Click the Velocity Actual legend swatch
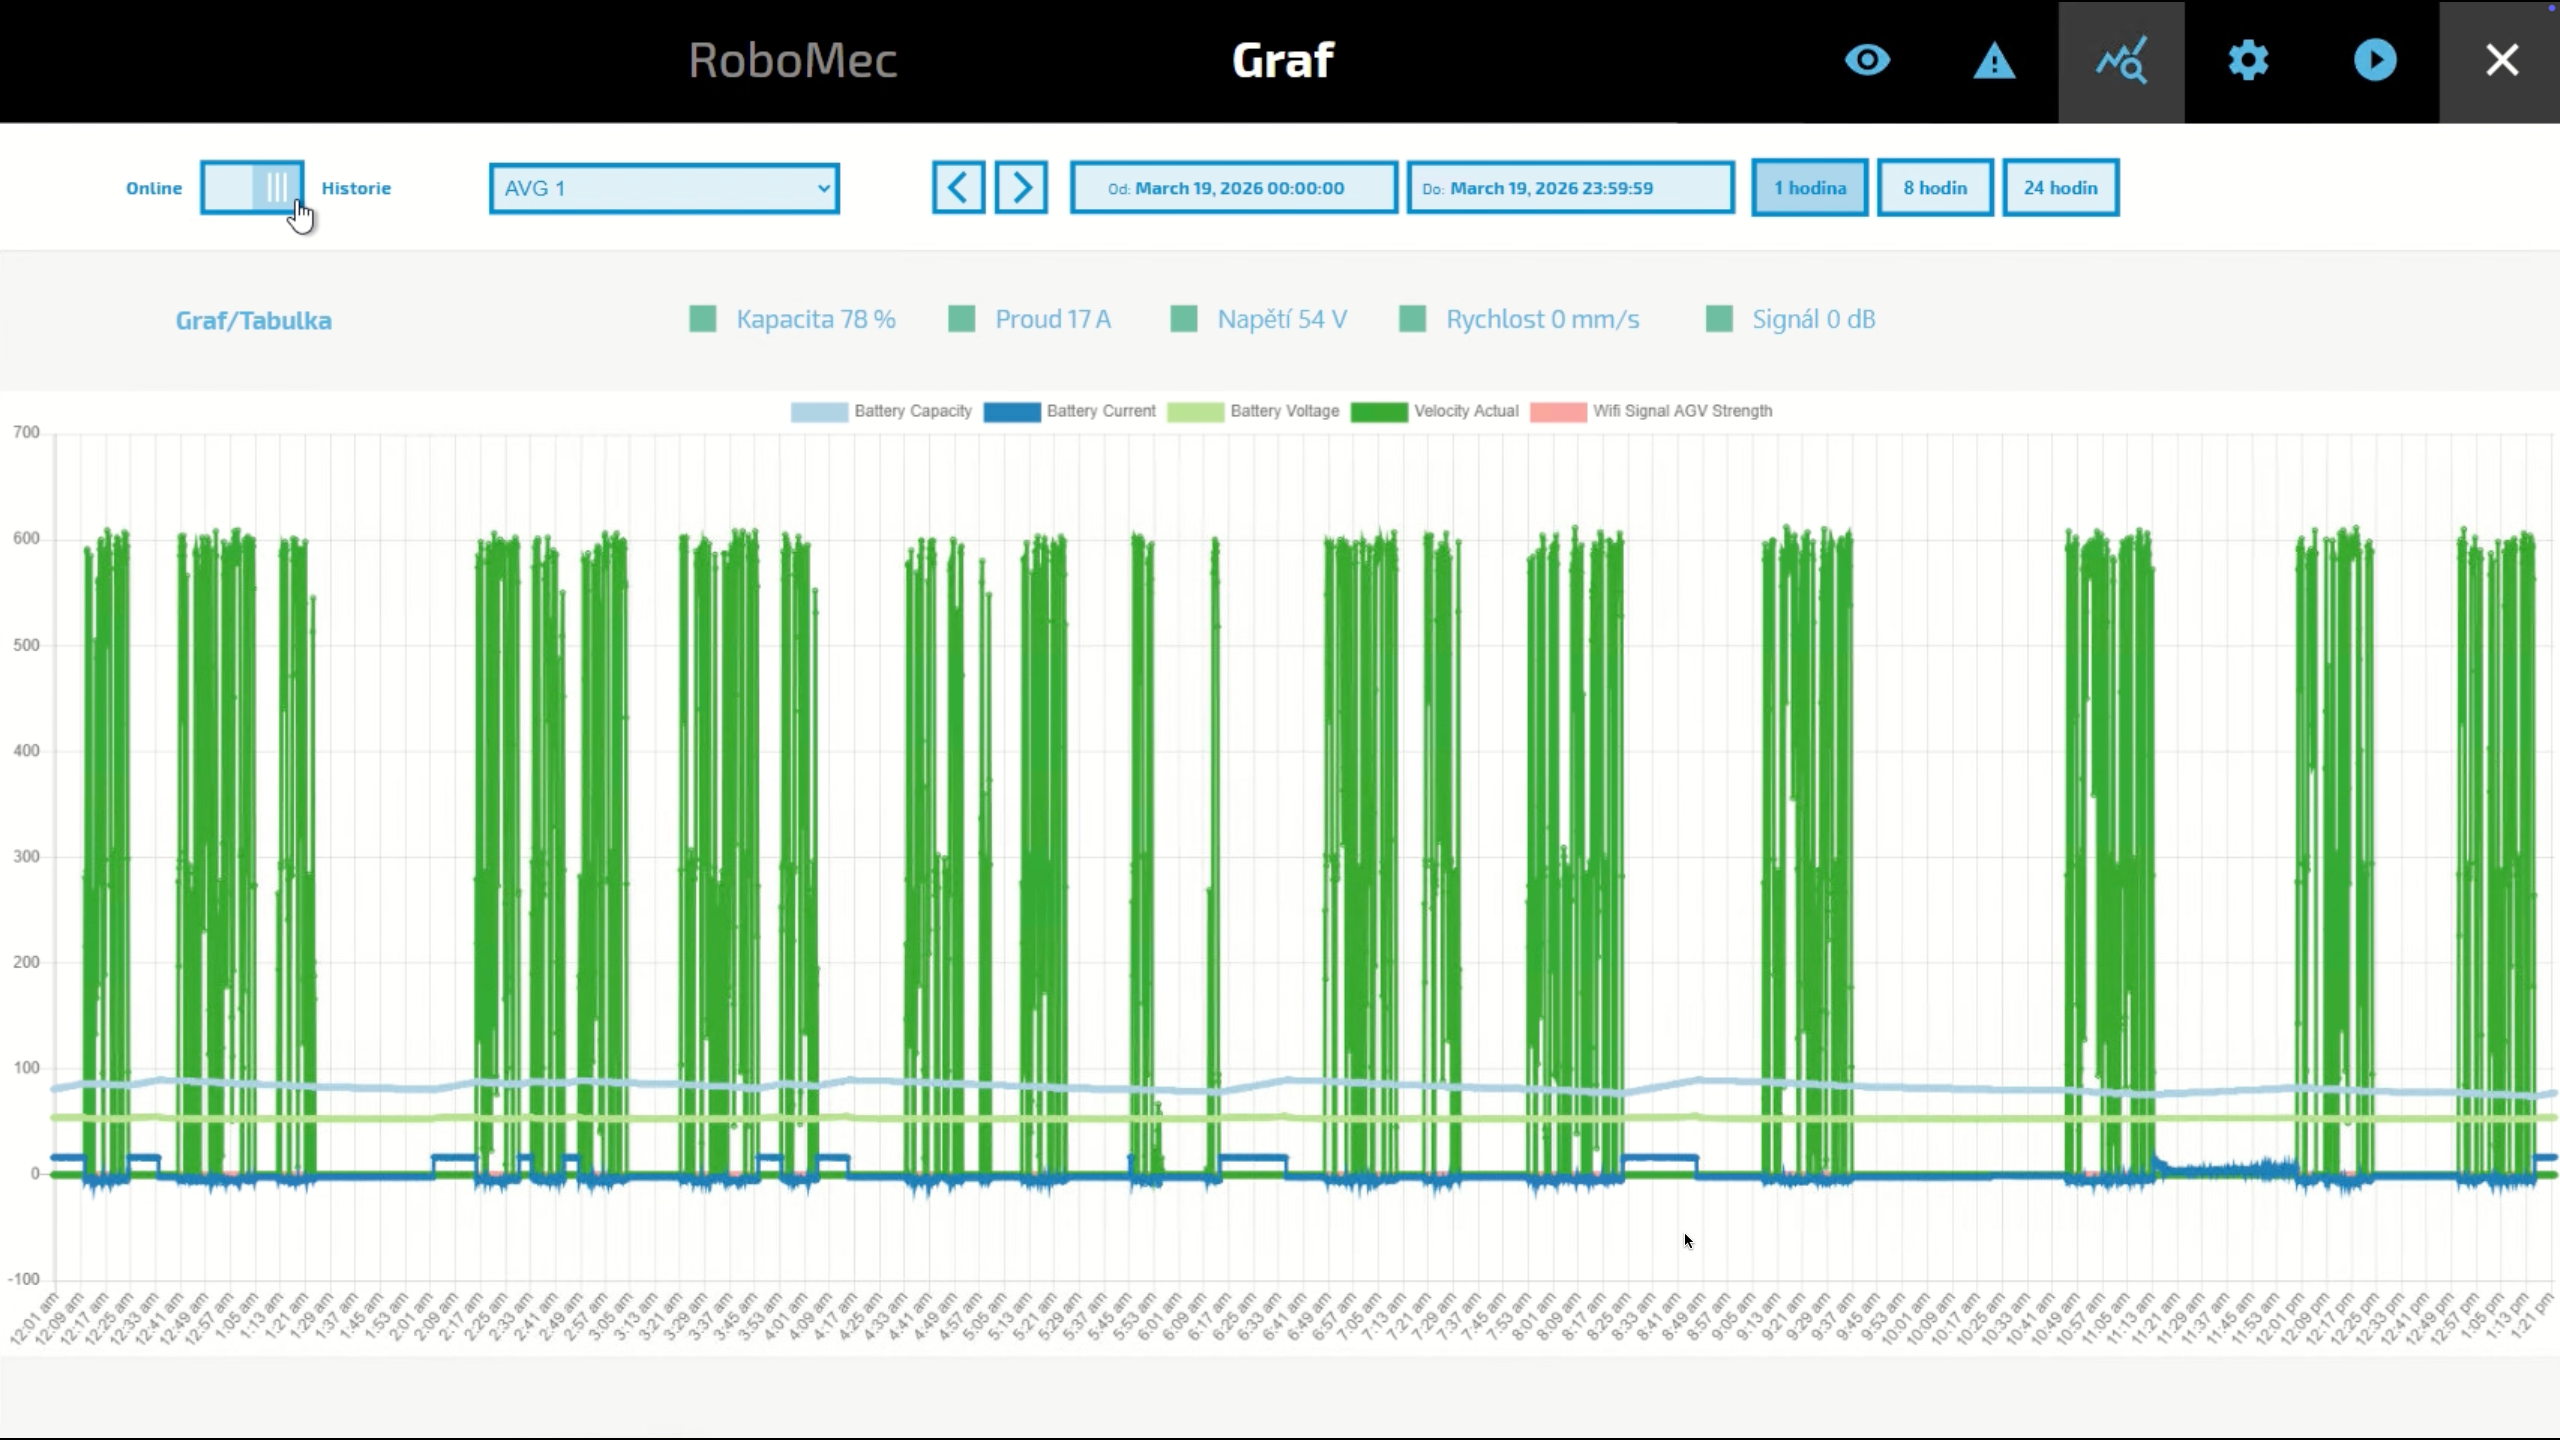This screenshot has height=1440, width=2560. (1378, 412)
